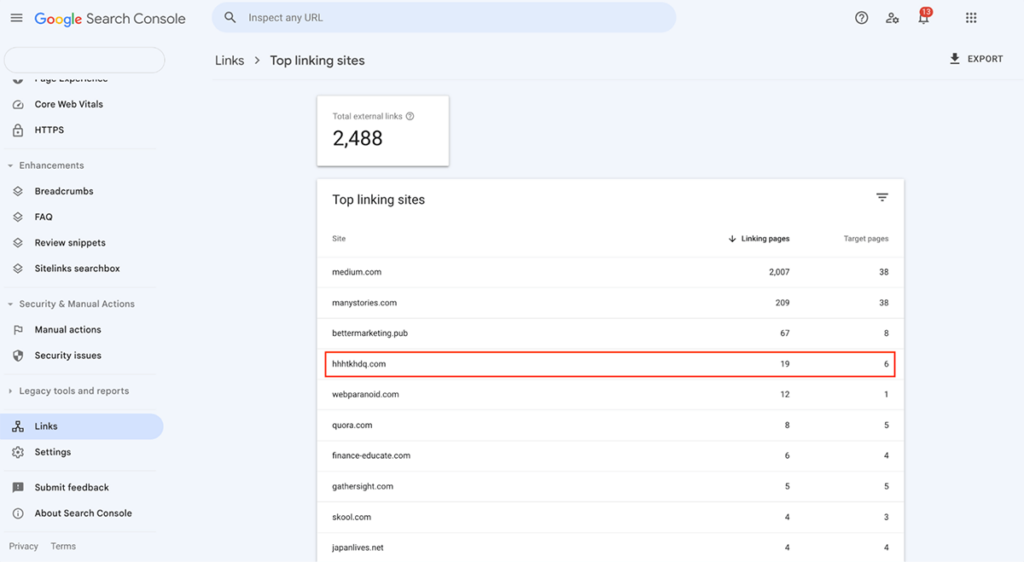Viewport: 1024px width, 562px height.
Task: Go back to Links breadcrumb
Action: (x=229, y=61)
